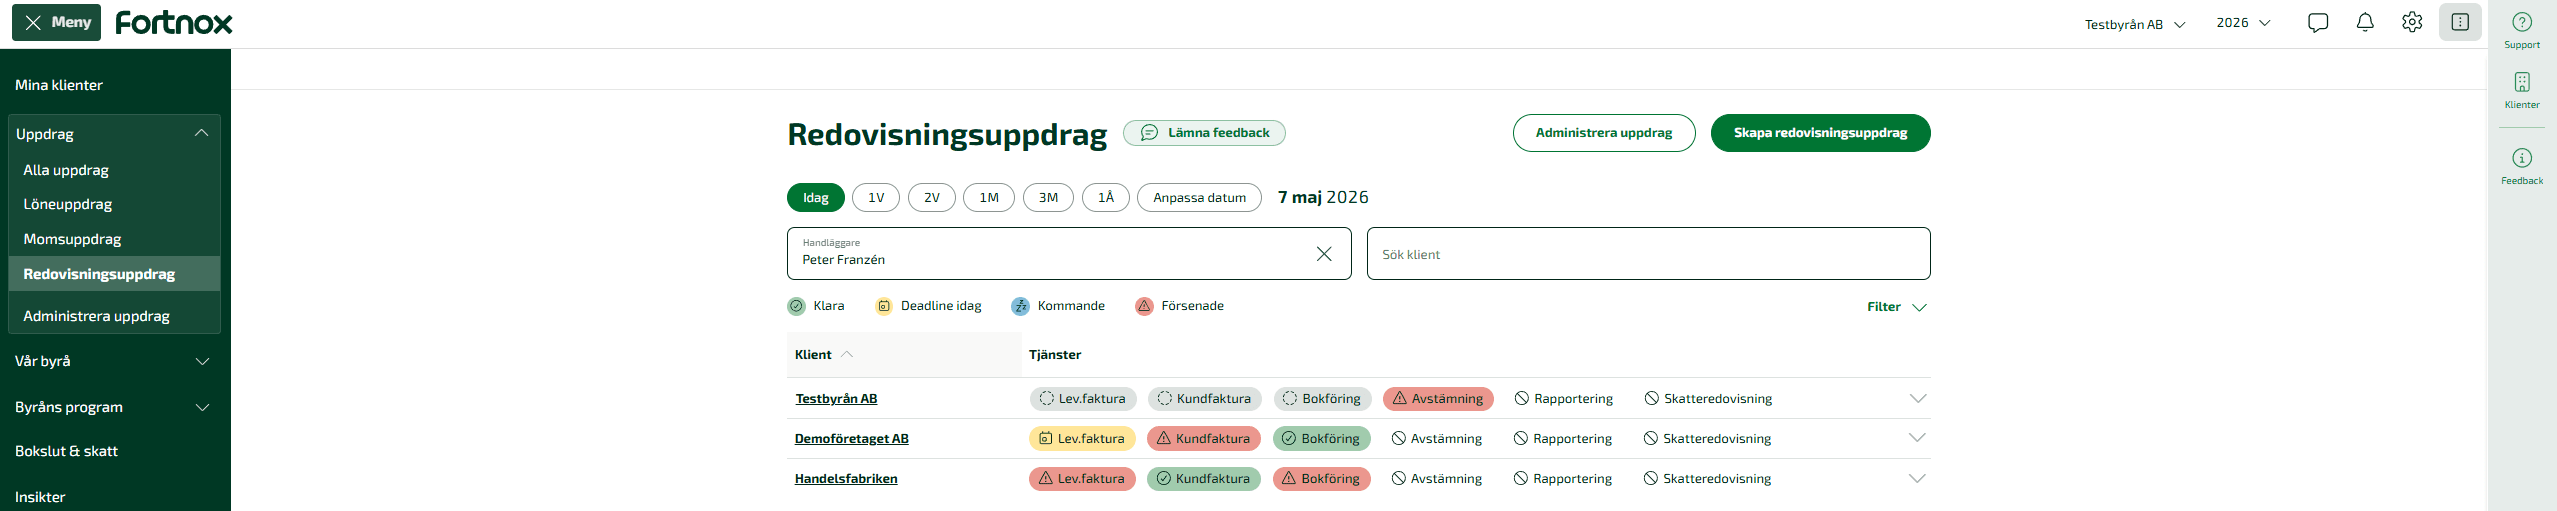Open Bokslut & skatt
The image size is (2557, 511).
click(x=66, y=451)
